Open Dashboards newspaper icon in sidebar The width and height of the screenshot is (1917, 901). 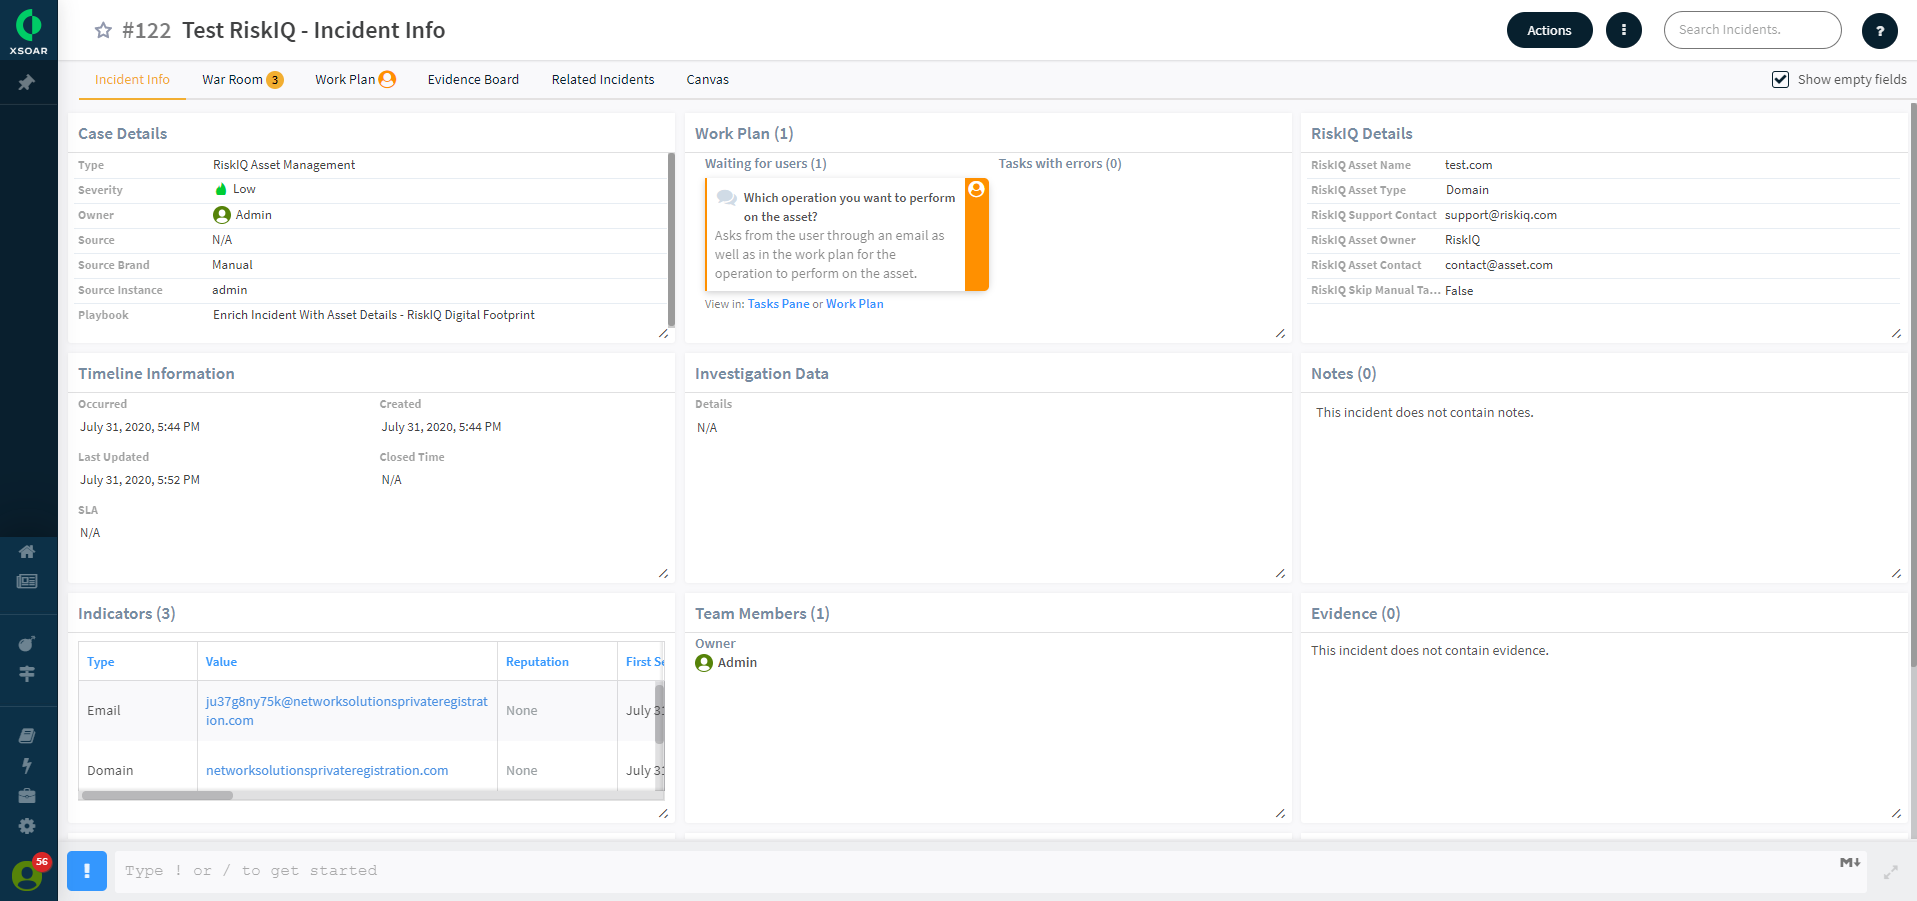[x=27, y=581]
